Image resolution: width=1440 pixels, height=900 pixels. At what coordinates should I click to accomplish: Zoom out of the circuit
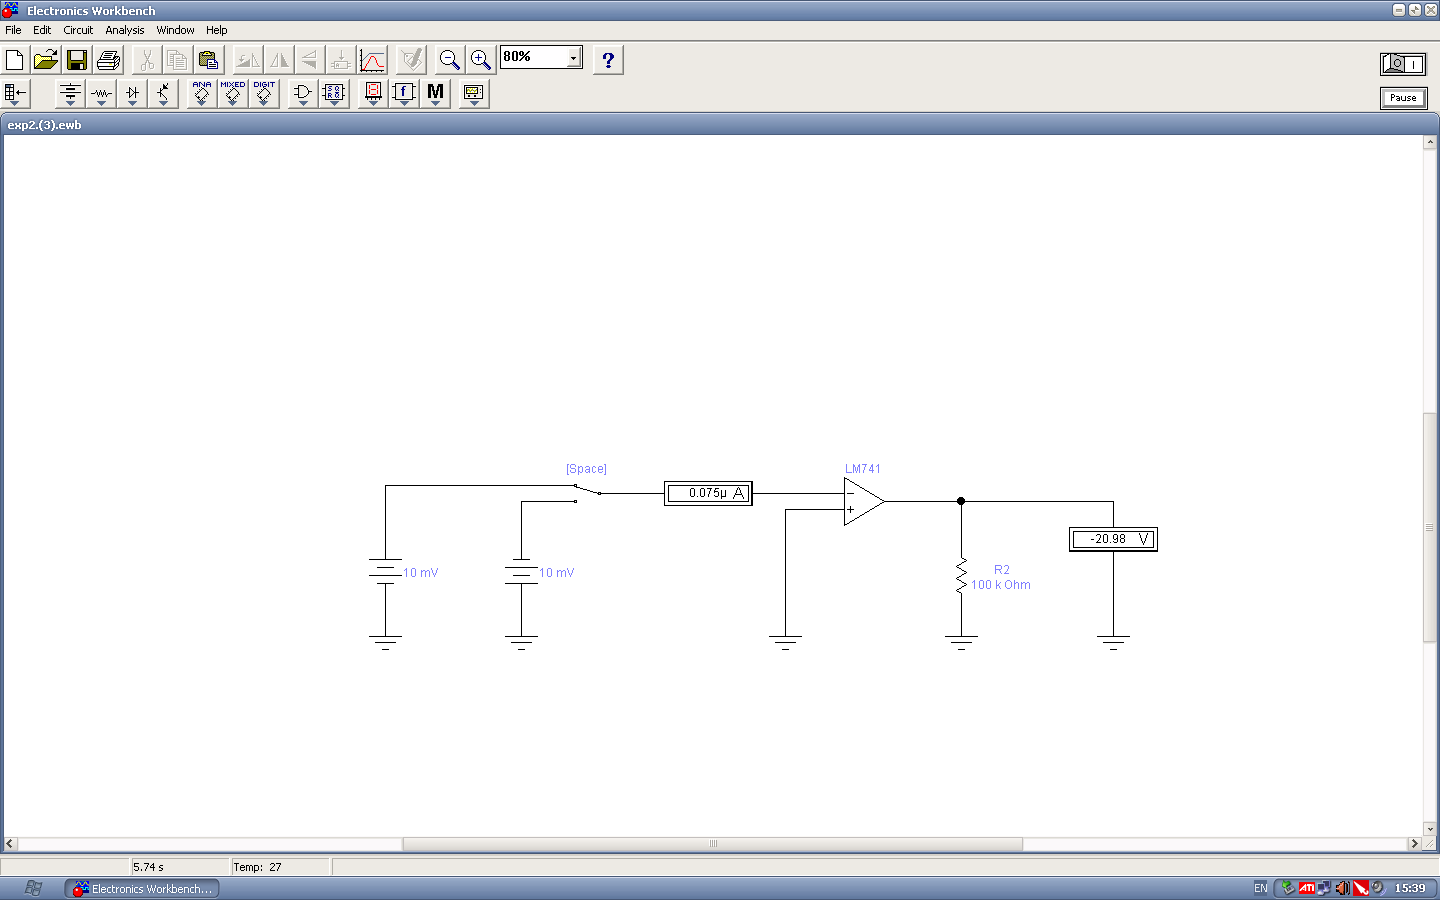[450, 60]
